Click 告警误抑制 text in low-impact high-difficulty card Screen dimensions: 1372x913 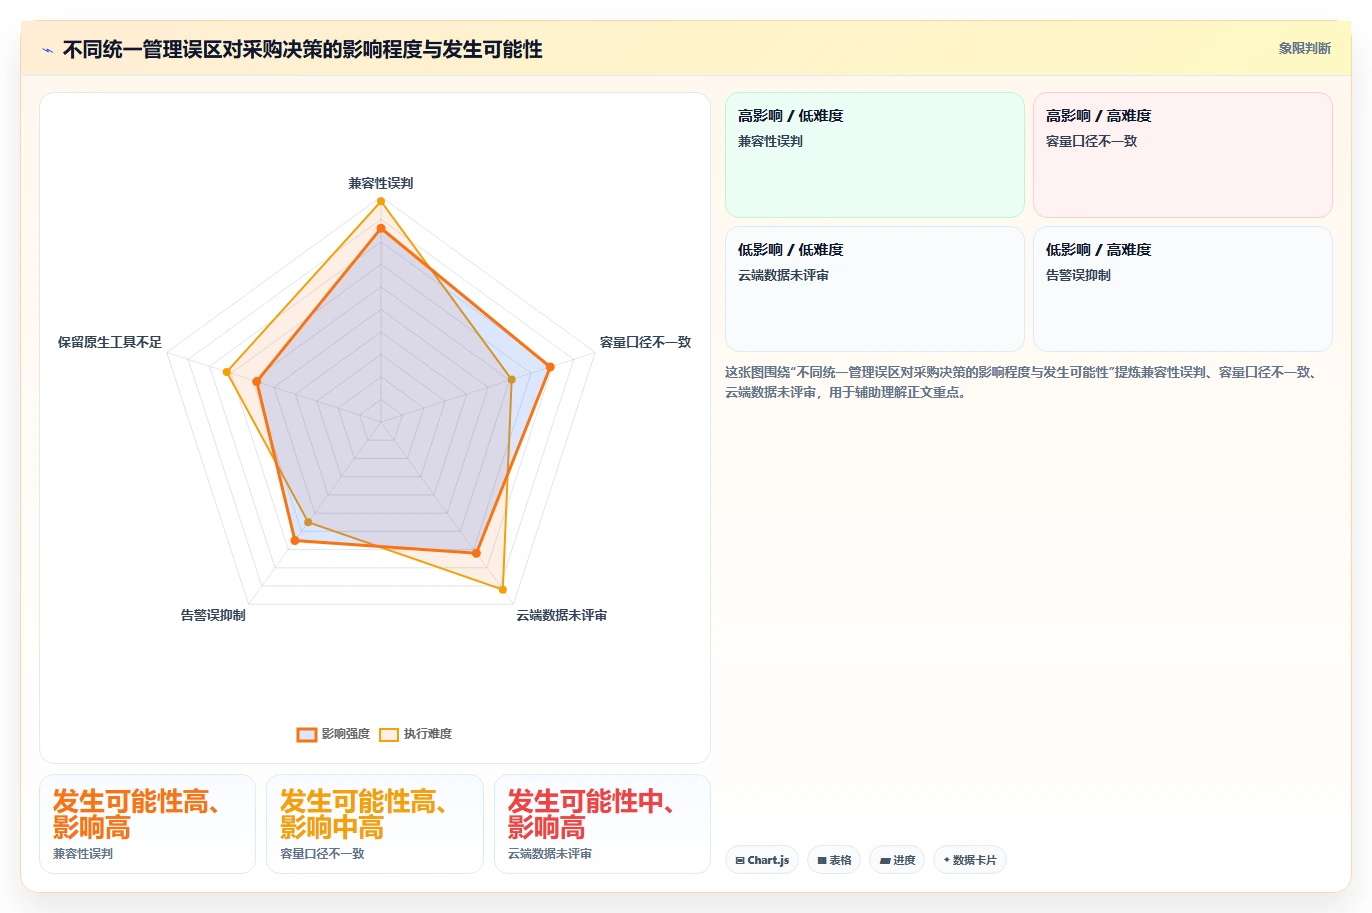(x=1078, y=275)
